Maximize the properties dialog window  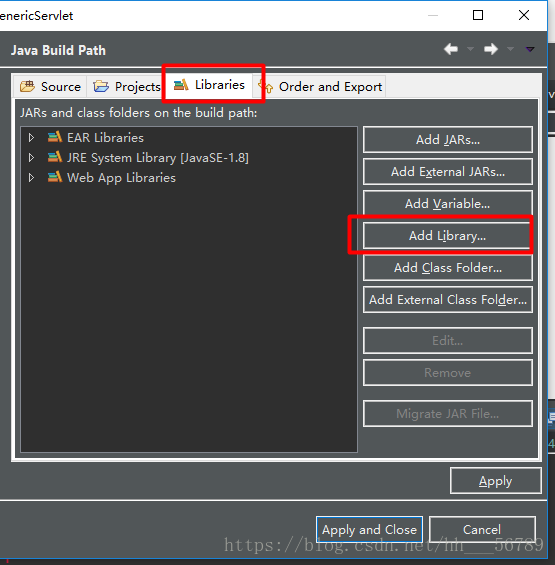click(x=478, y=15)
